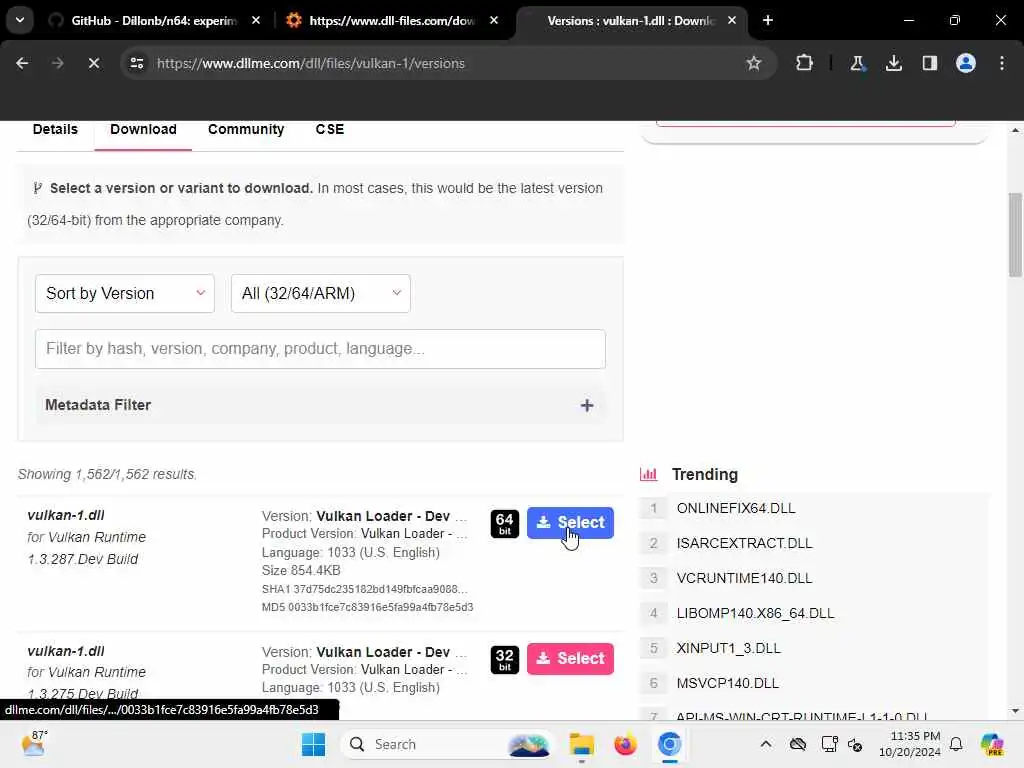Open Chromium browser icon in taskbar
The height and width of the screenshot is (768, 1024).
669,744
